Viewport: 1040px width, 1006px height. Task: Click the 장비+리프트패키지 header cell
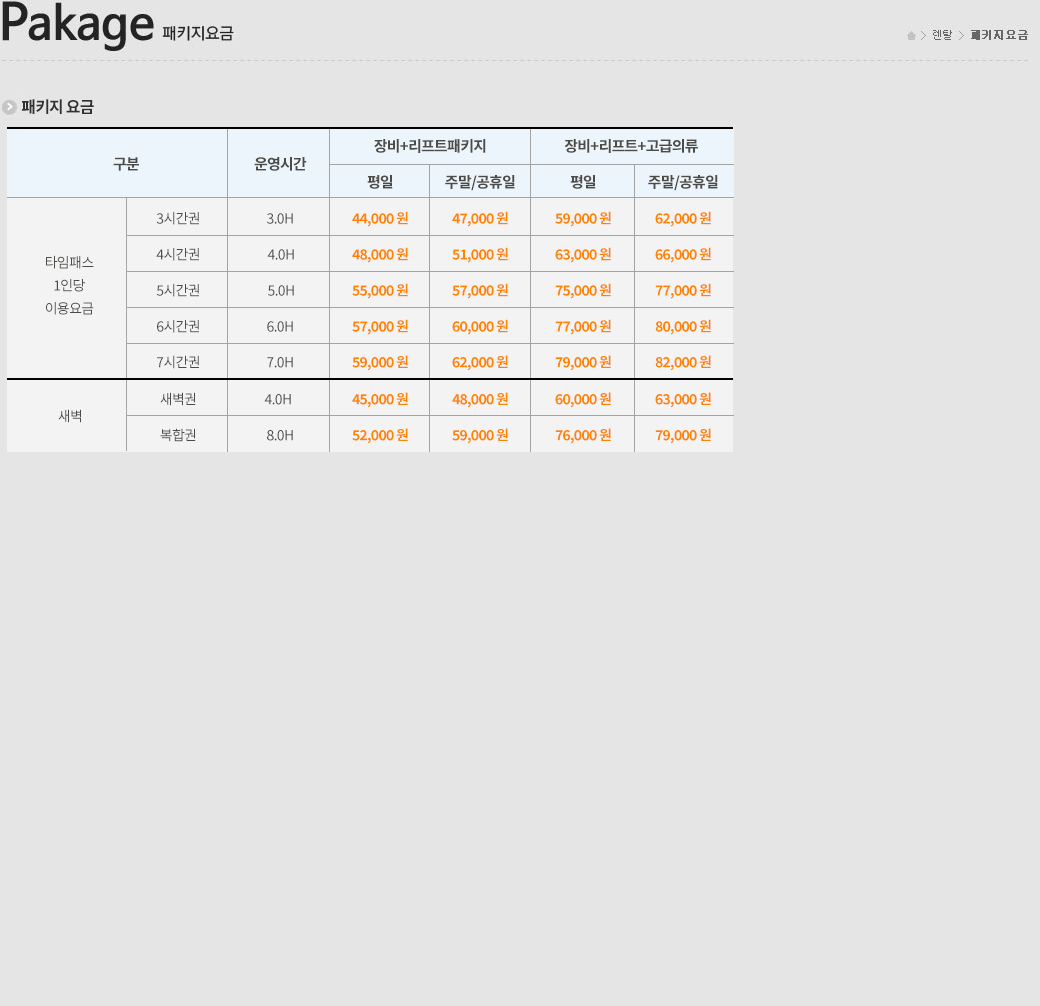point(430,146)
